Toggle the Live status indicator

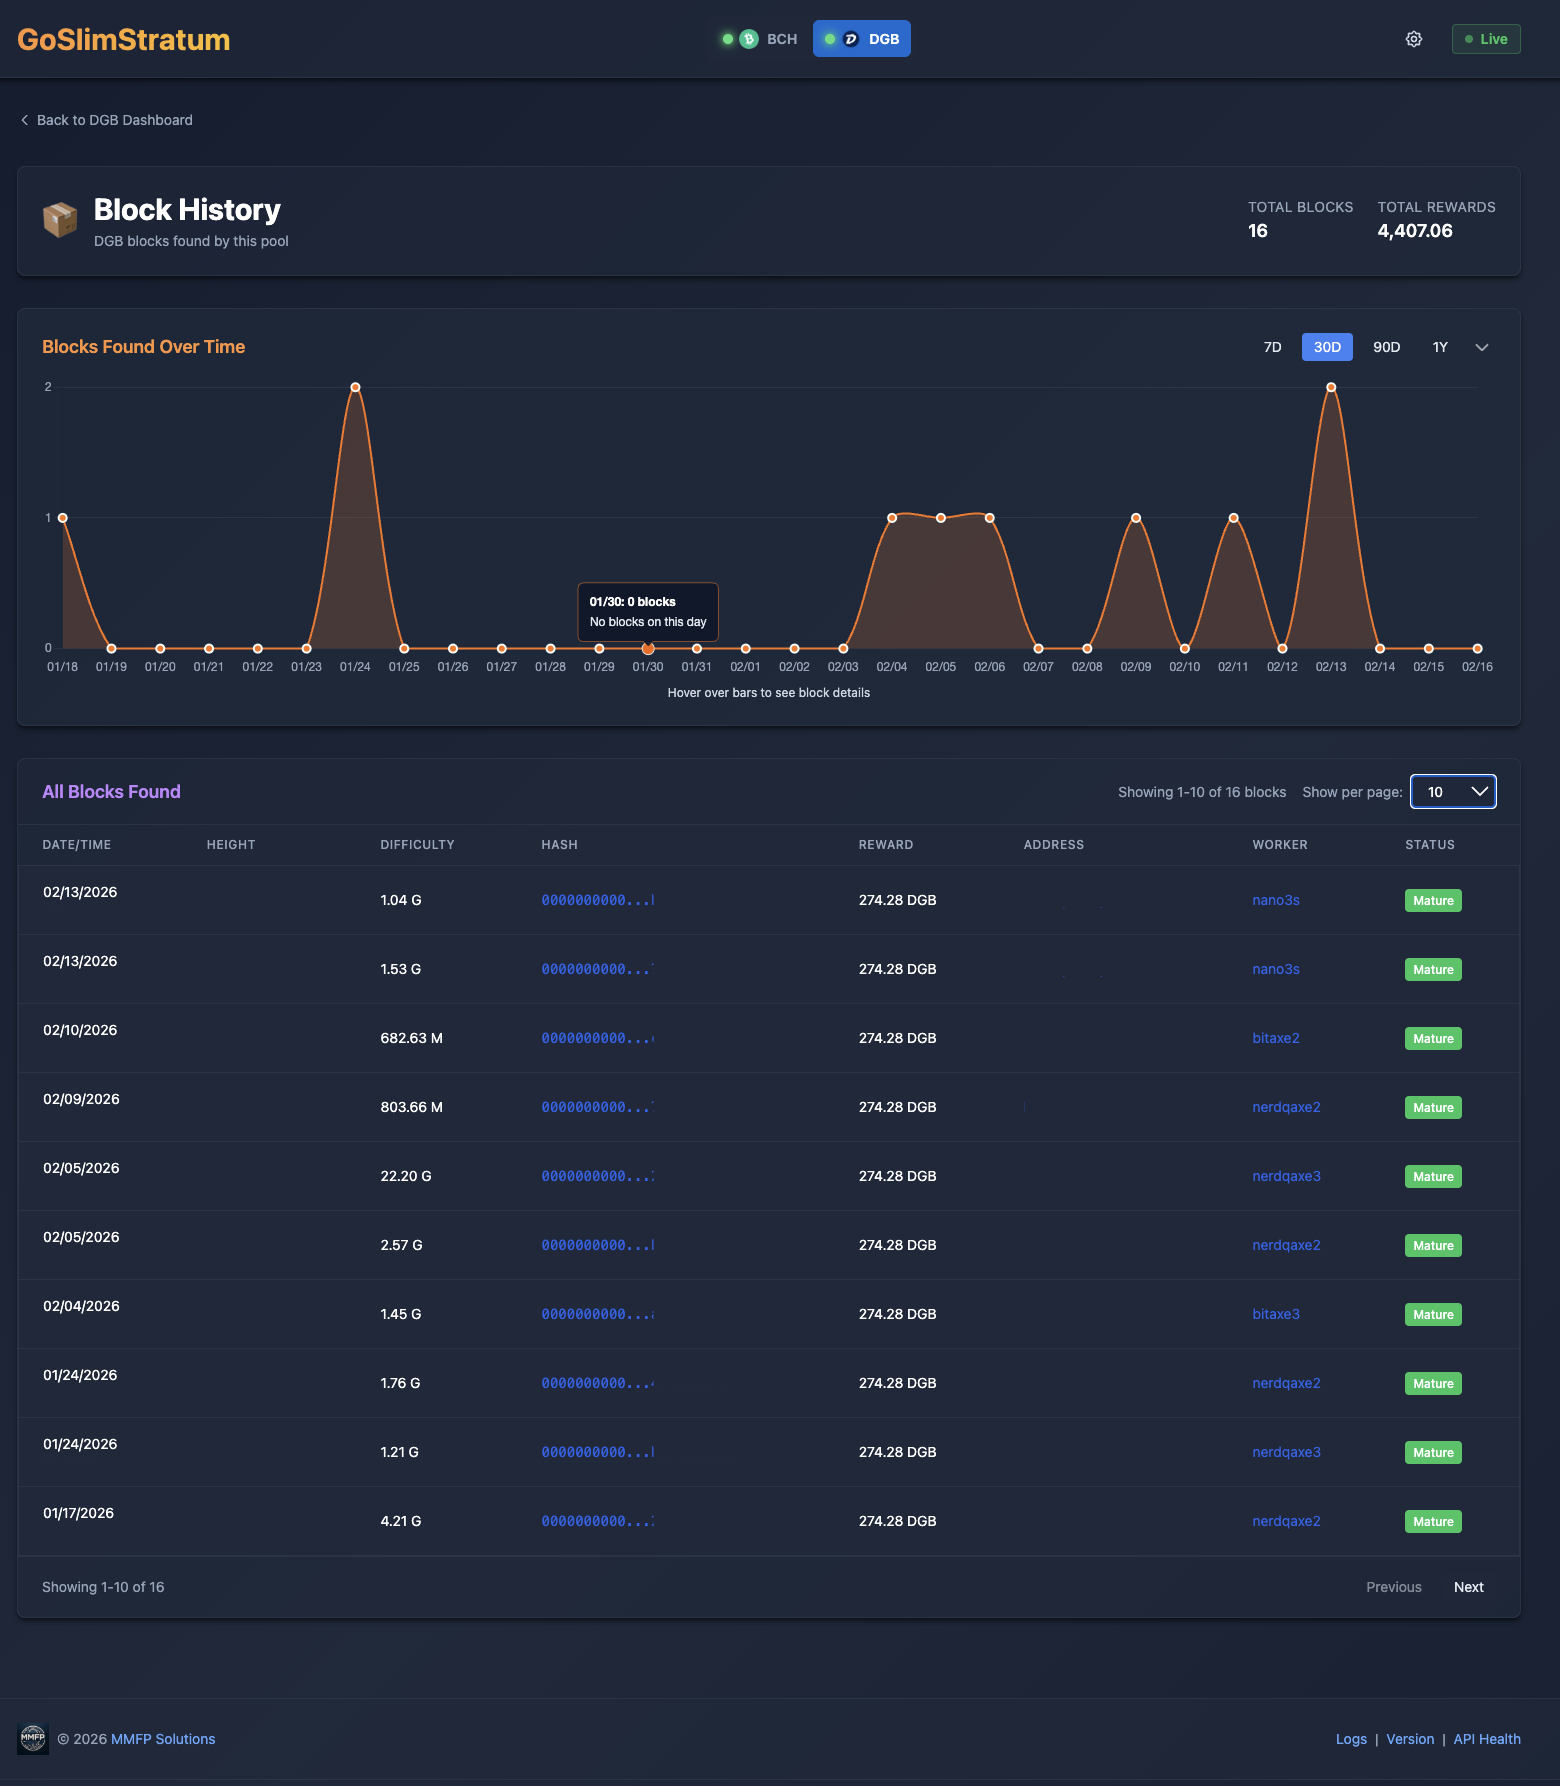pyautogui.click(x=1486, y=39)
